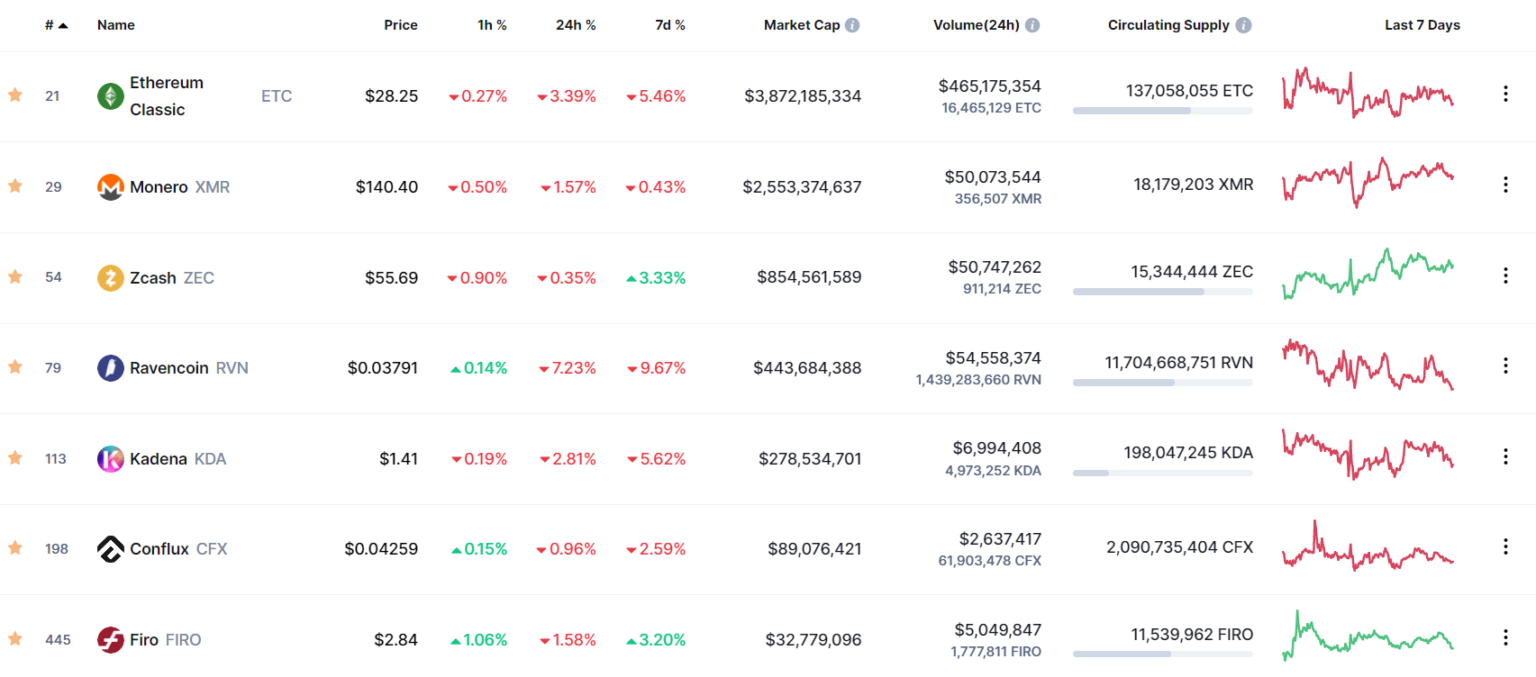Click the Ethereum Classic coin logo

pyautogui.click(x=110, y=96)
